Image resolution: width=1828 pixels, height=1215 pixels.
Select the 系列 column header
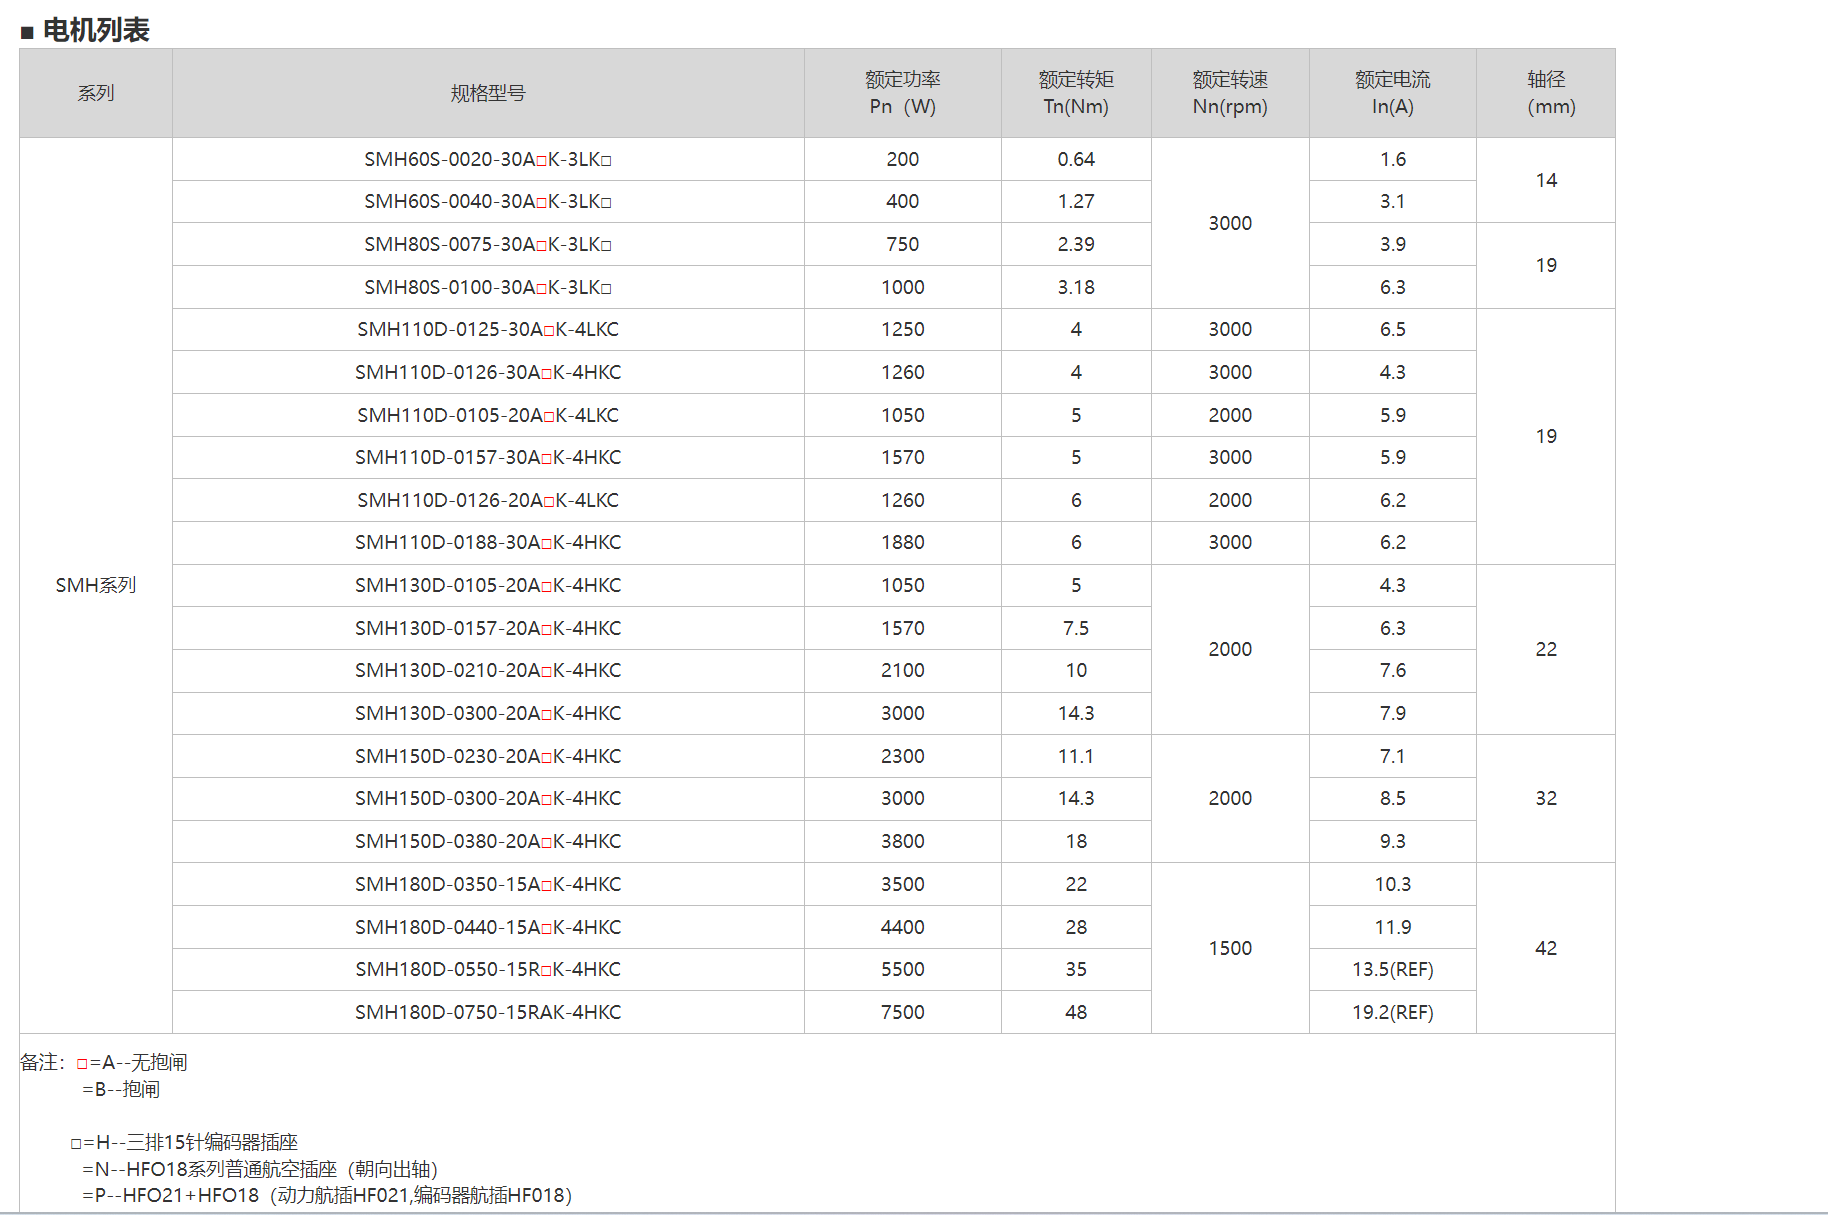96,93
